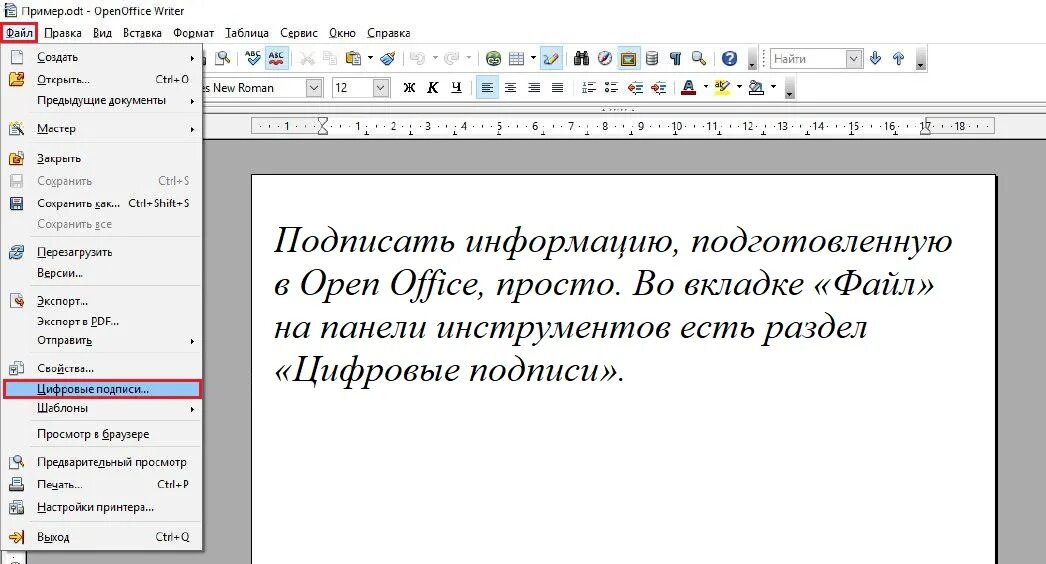Find previous with the up arrow
The height and width of the screenshot is (564, 1046).
click(x=899, y=59)
